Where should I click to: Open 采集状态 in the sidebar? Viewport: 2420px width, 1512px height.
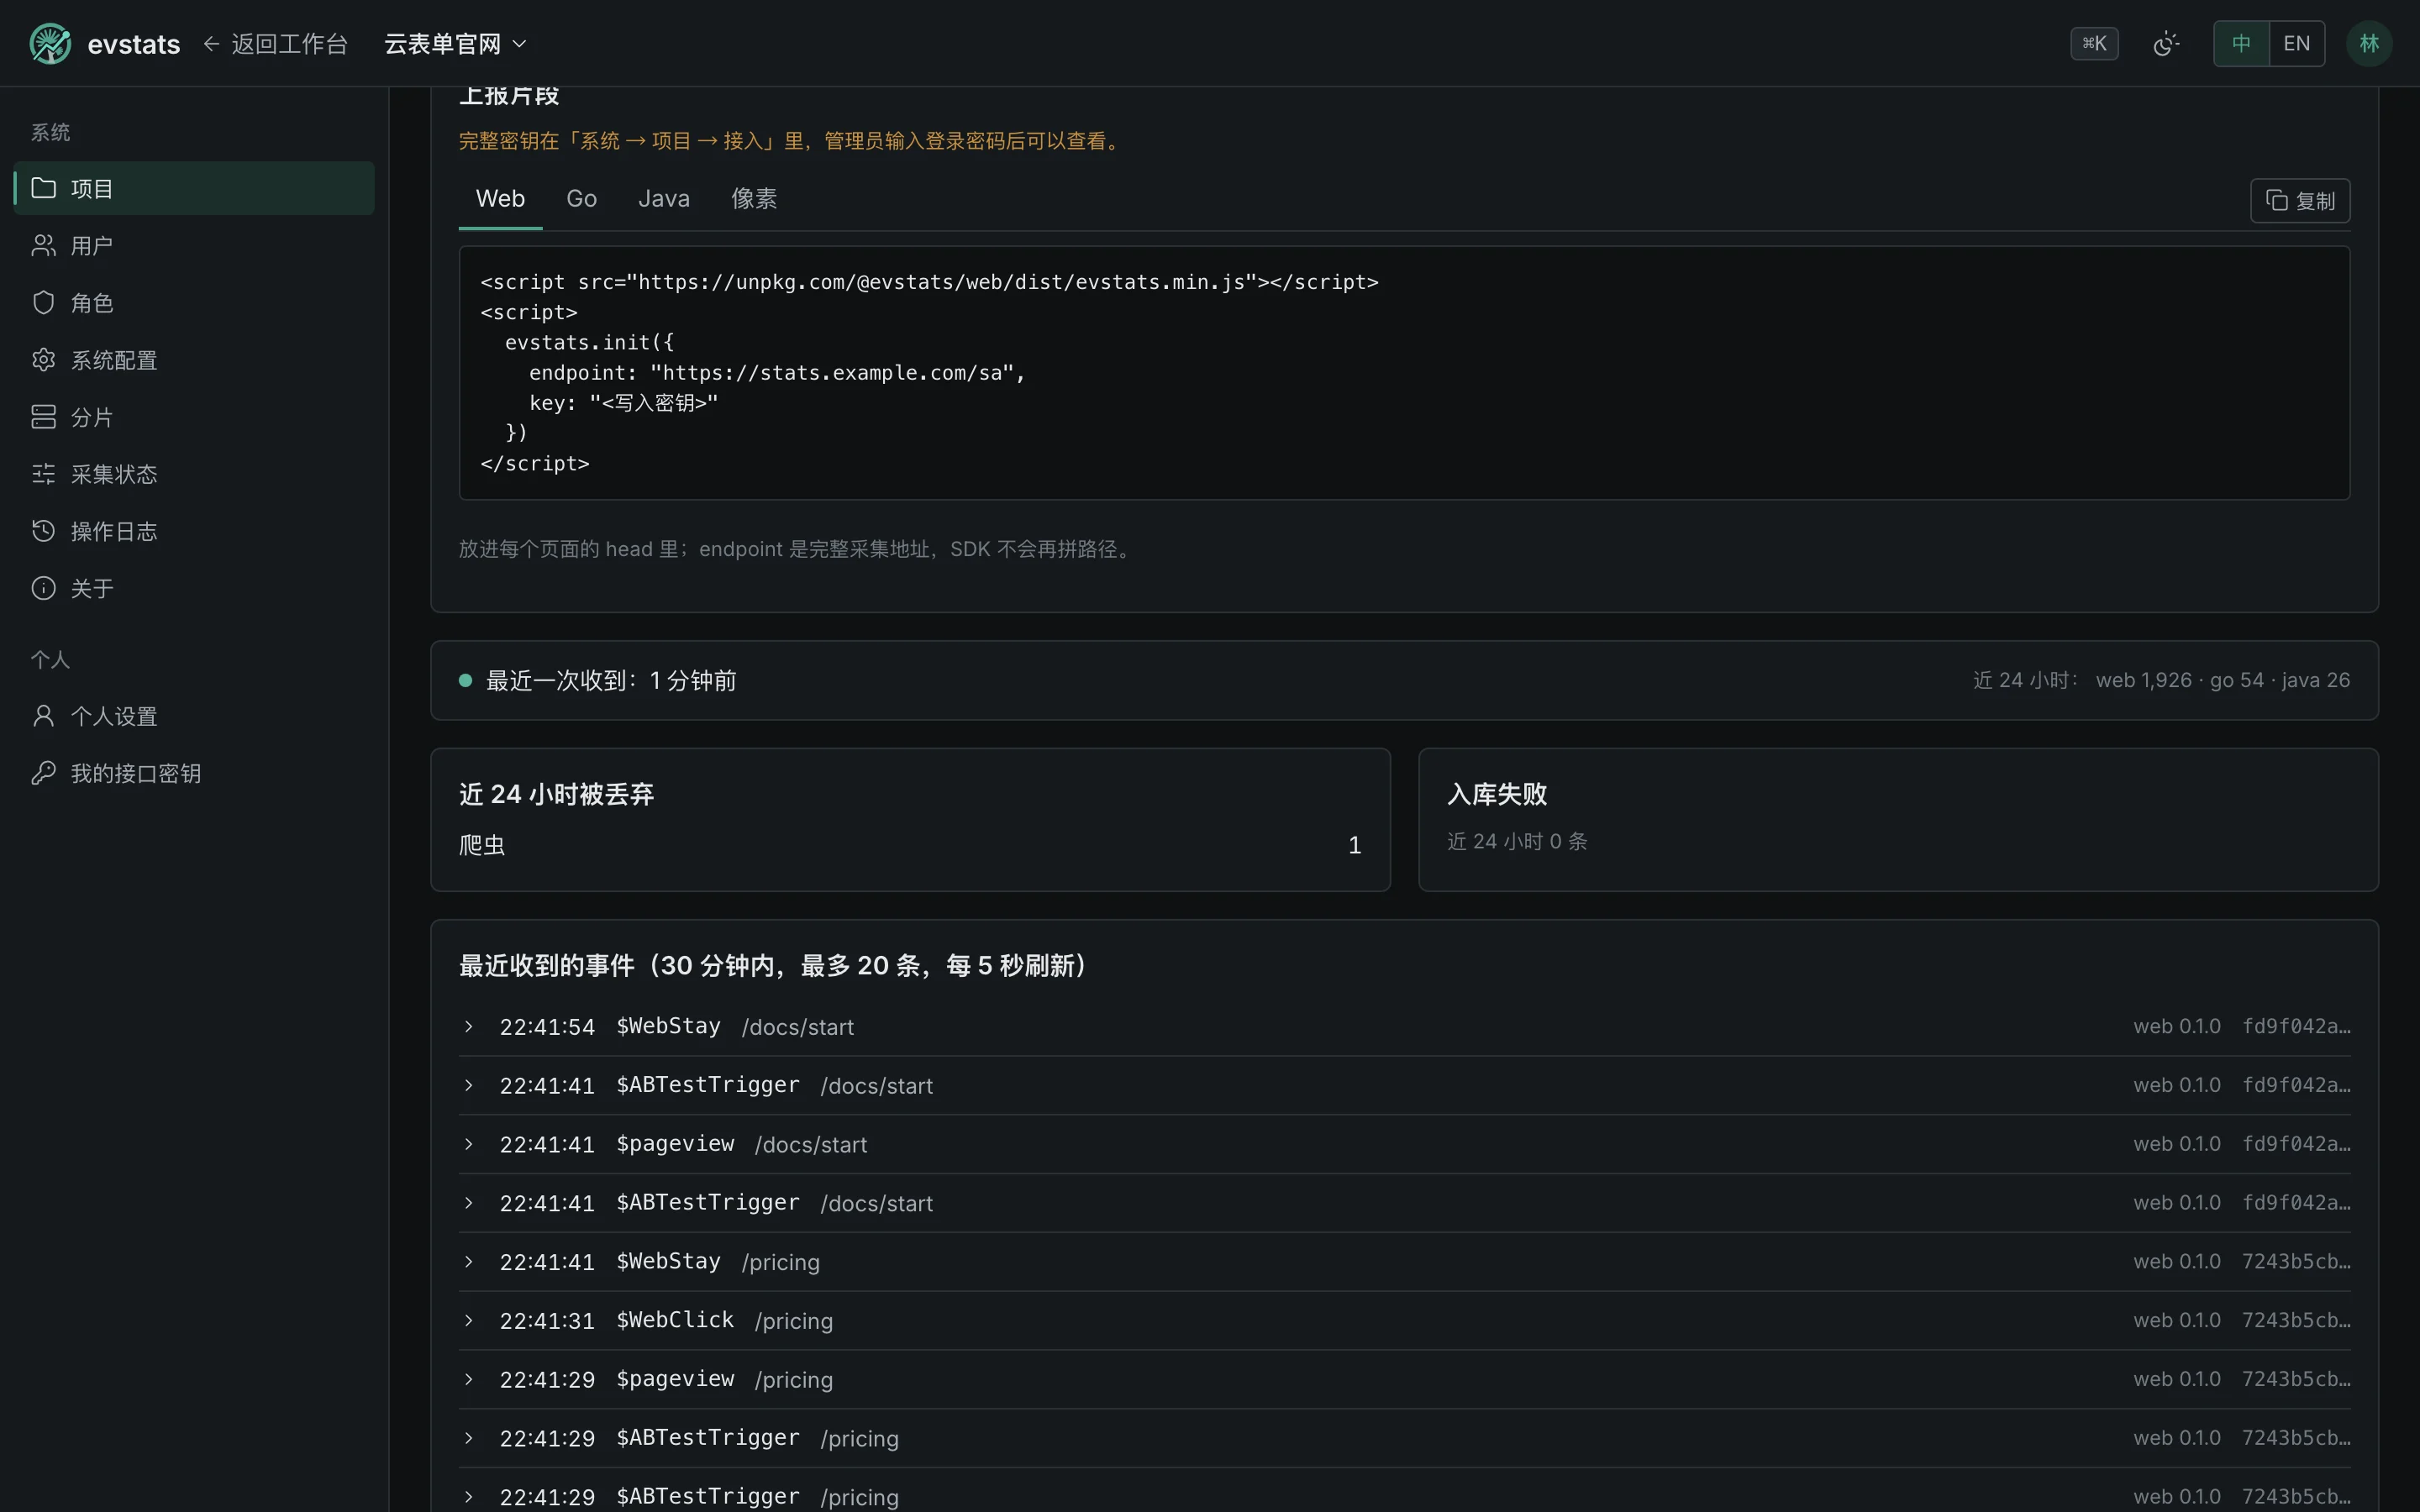pos(194,474)
